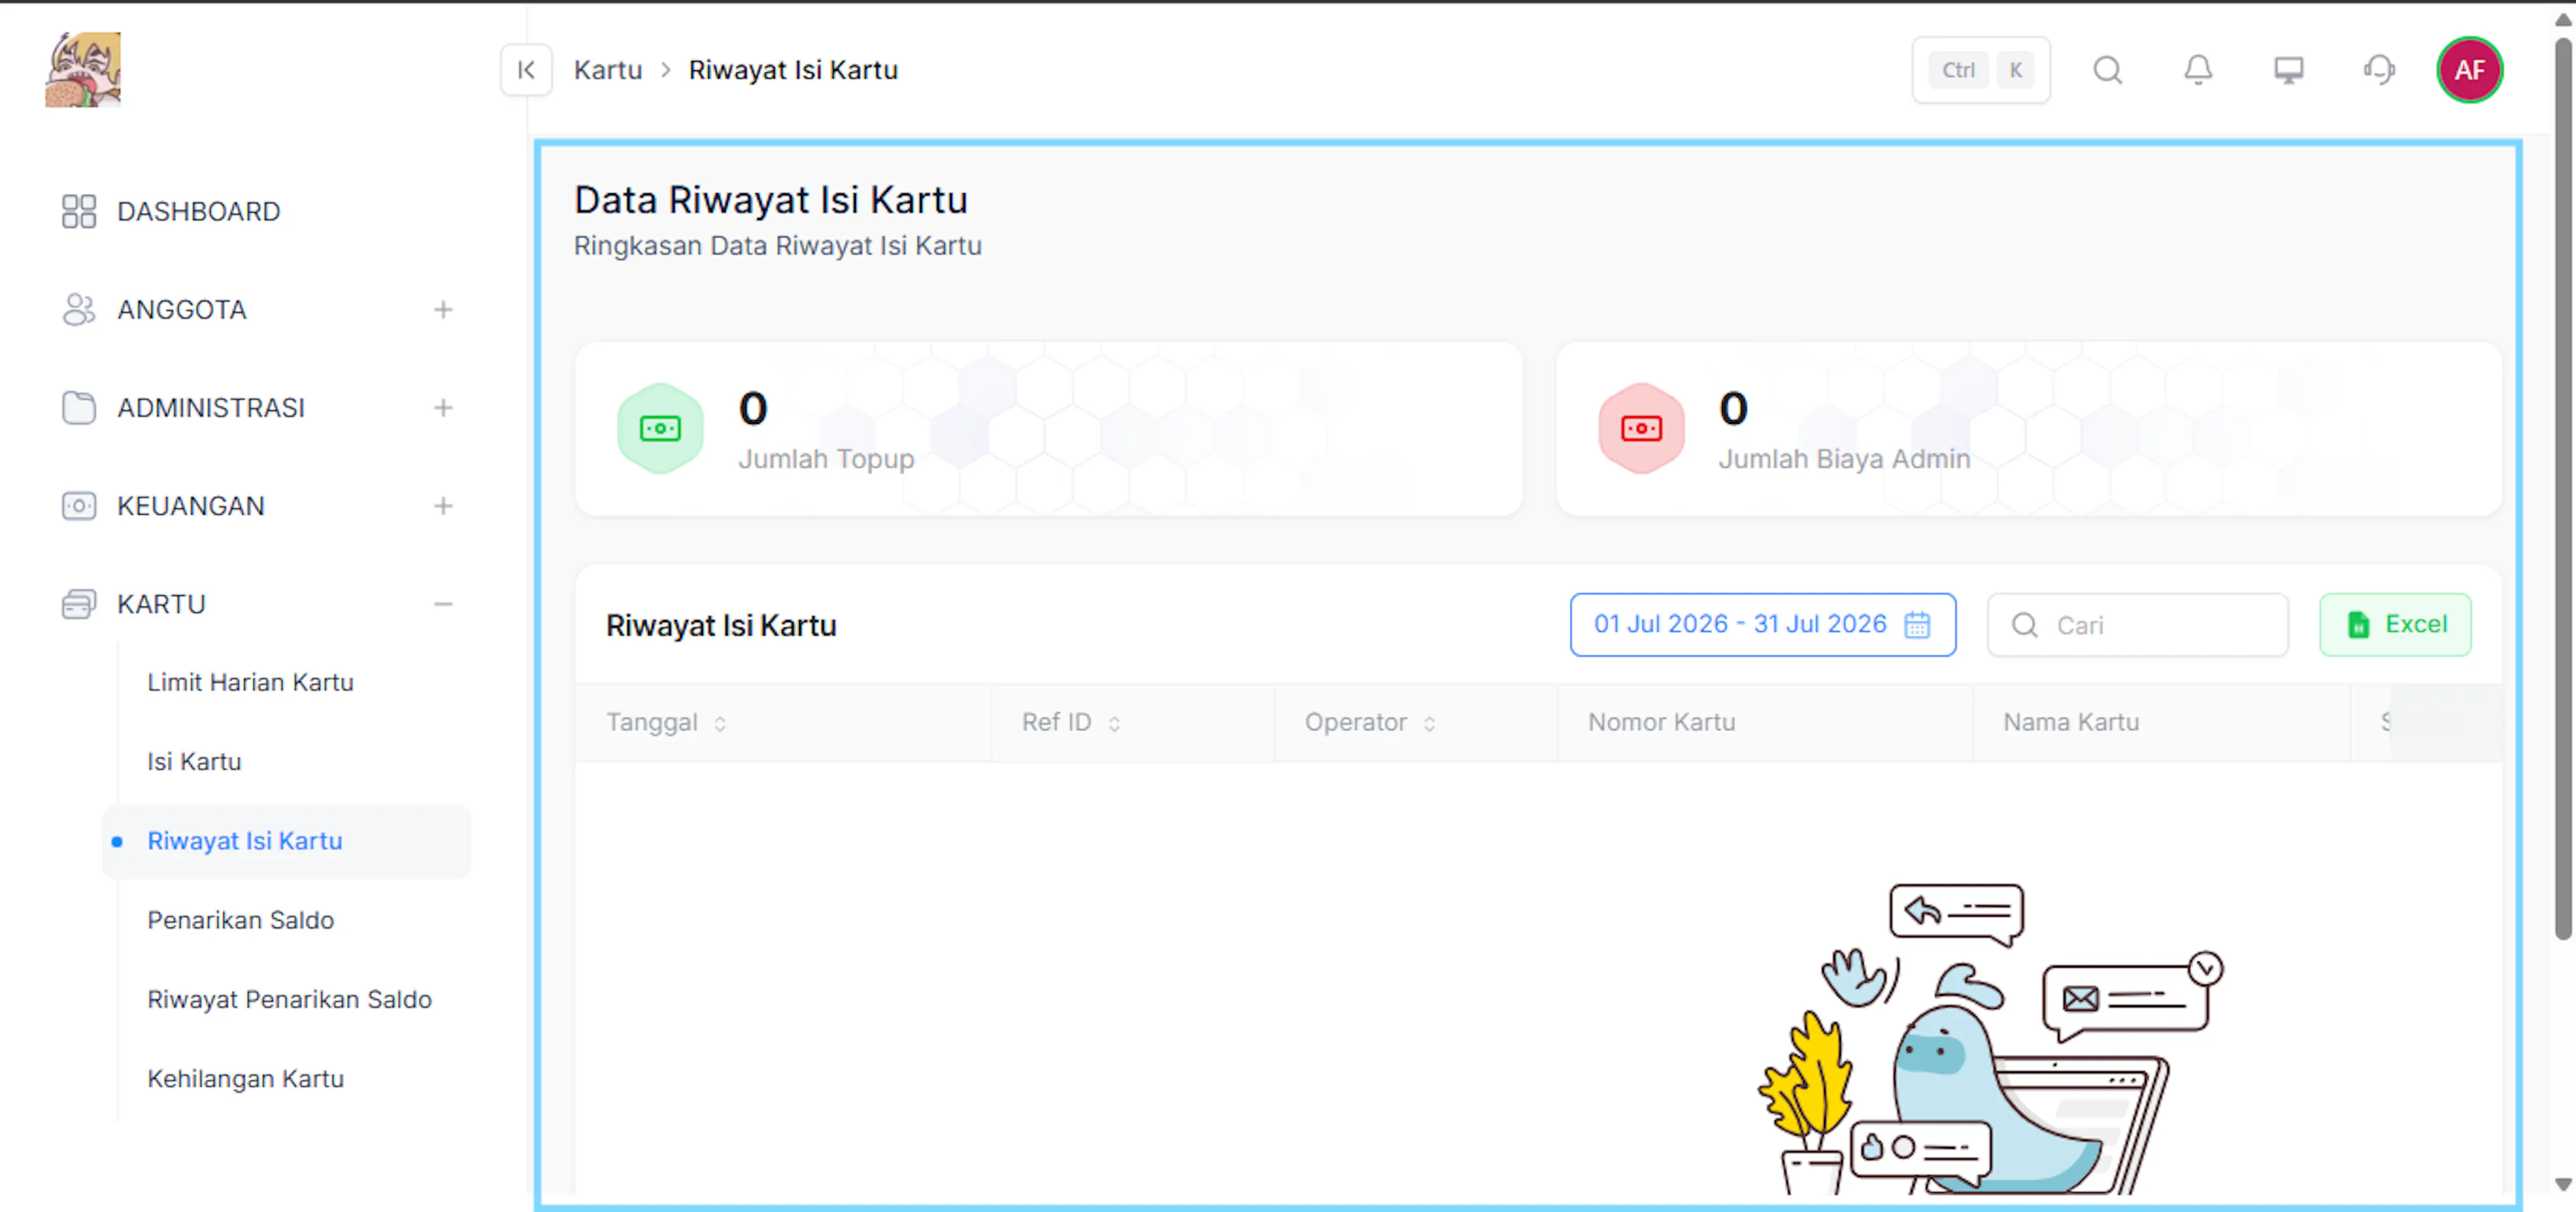Expand the Anggota menu plus sign
This screenshot has width=2576, height=1212.
point(443,310)
